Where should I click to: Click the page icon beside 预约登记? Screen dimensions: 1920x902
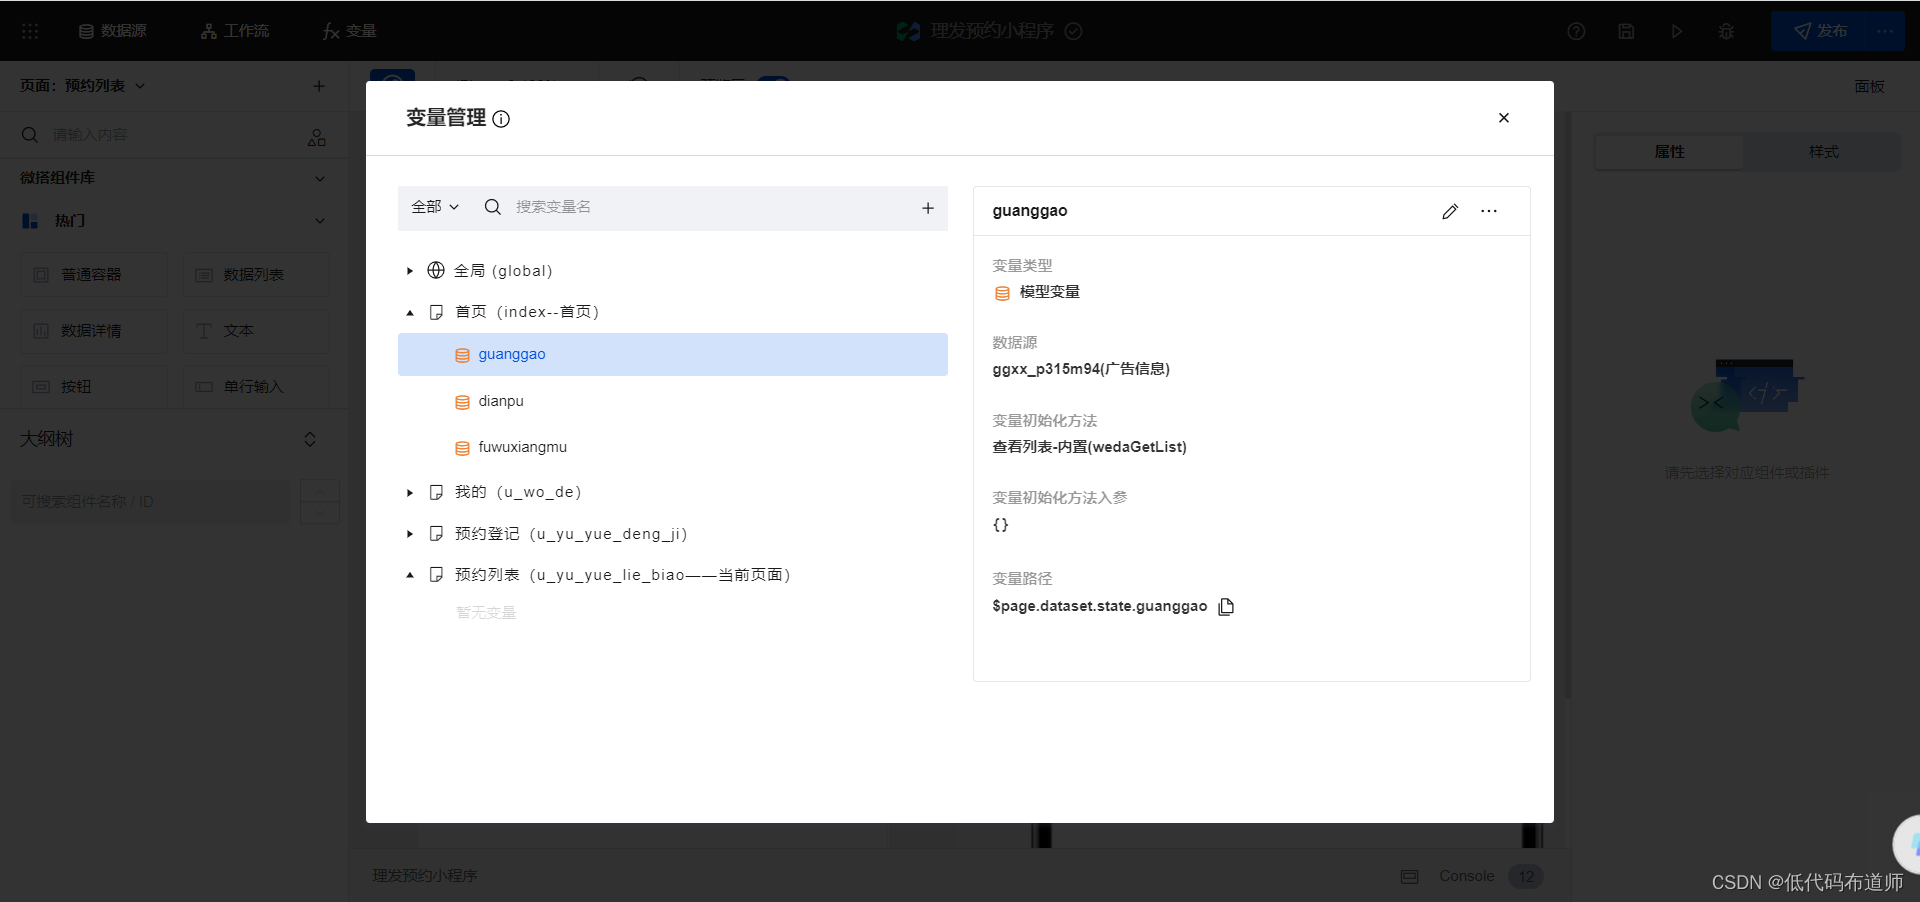436,534
